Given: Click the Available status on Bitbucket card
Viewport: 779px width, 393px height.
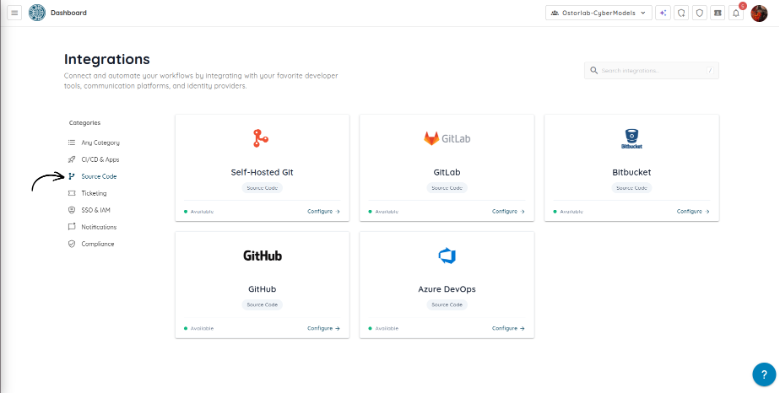Looking at the screenshot, I should click(568, 212).
